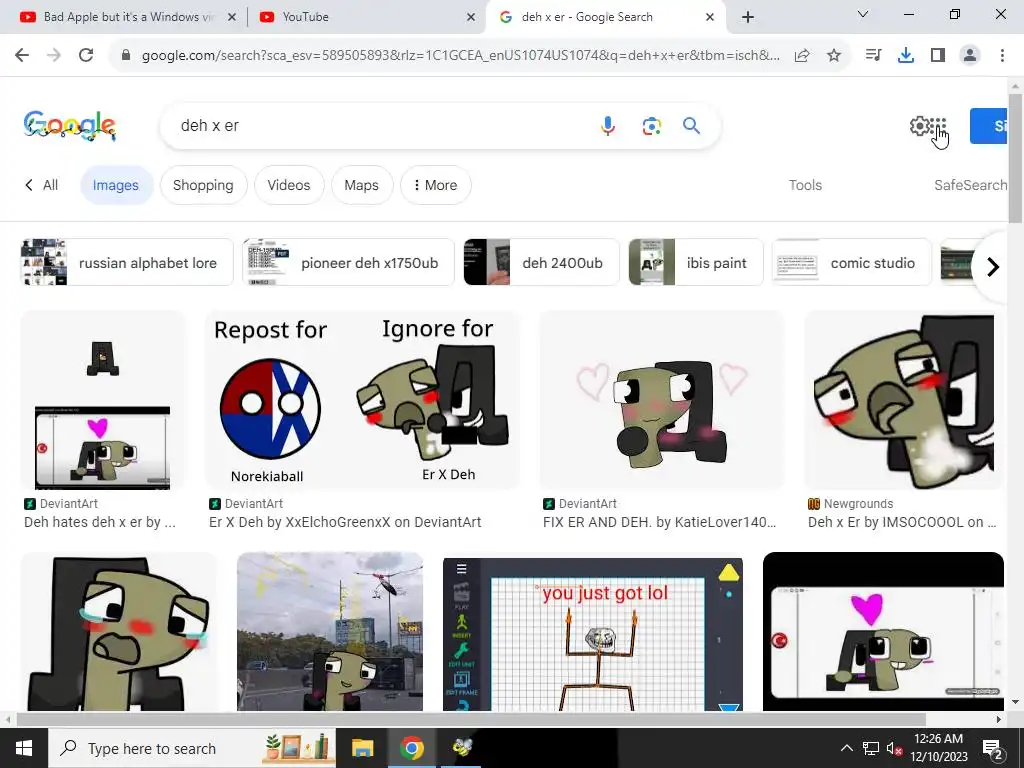Open the hearts Er and Deh image
The width and height of the screenshot is (1024, 768).
(661, 400)
